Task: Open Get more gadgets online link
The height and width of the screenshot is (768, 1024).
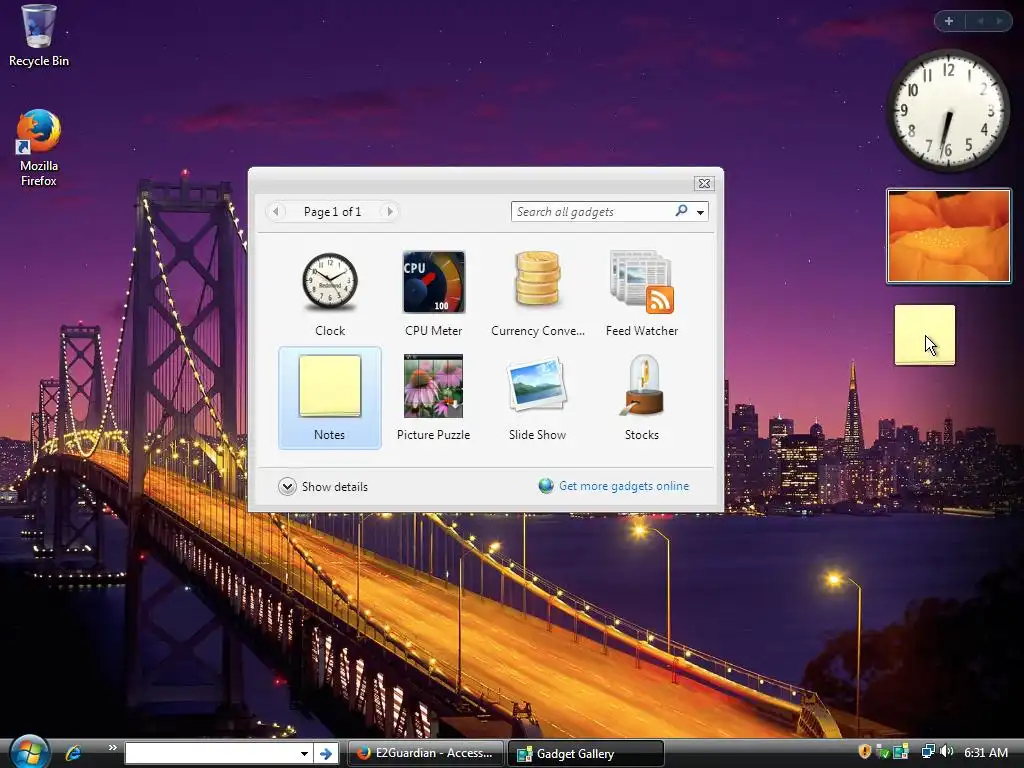Action: click(x=624, y=486)
